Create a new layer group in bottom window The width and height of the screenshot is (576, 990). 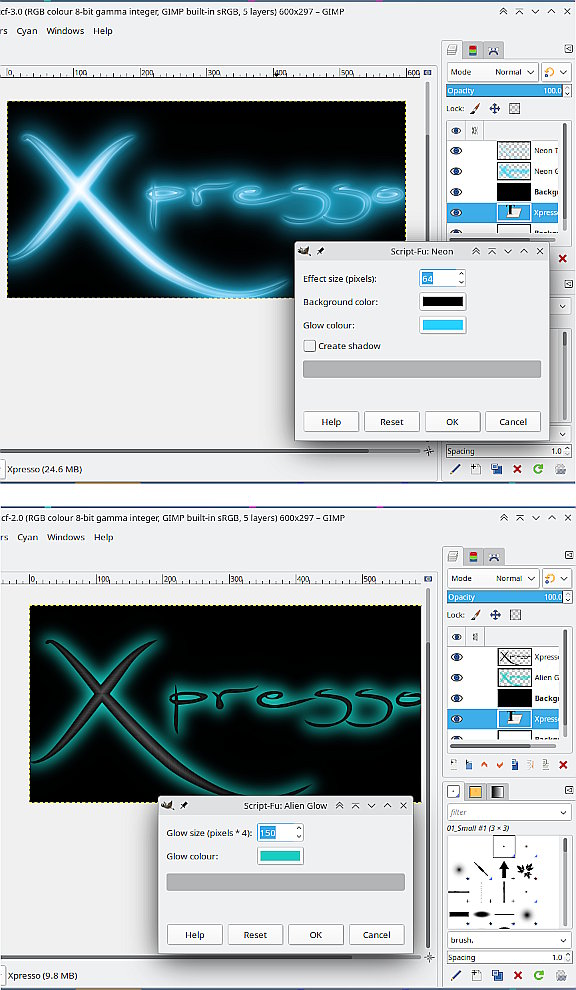point(469,765)
